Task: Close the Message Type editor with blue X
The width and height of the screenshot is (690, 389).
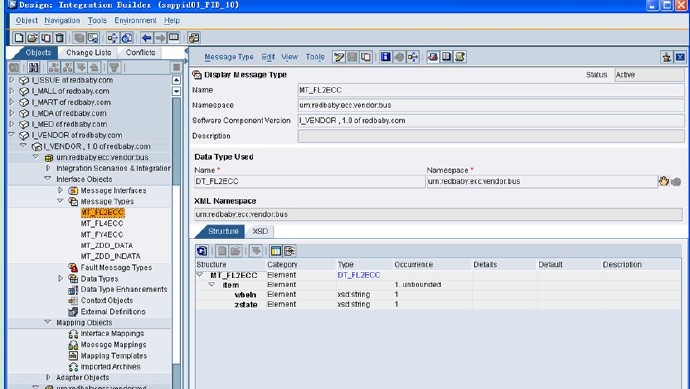Action: point(680,57)
